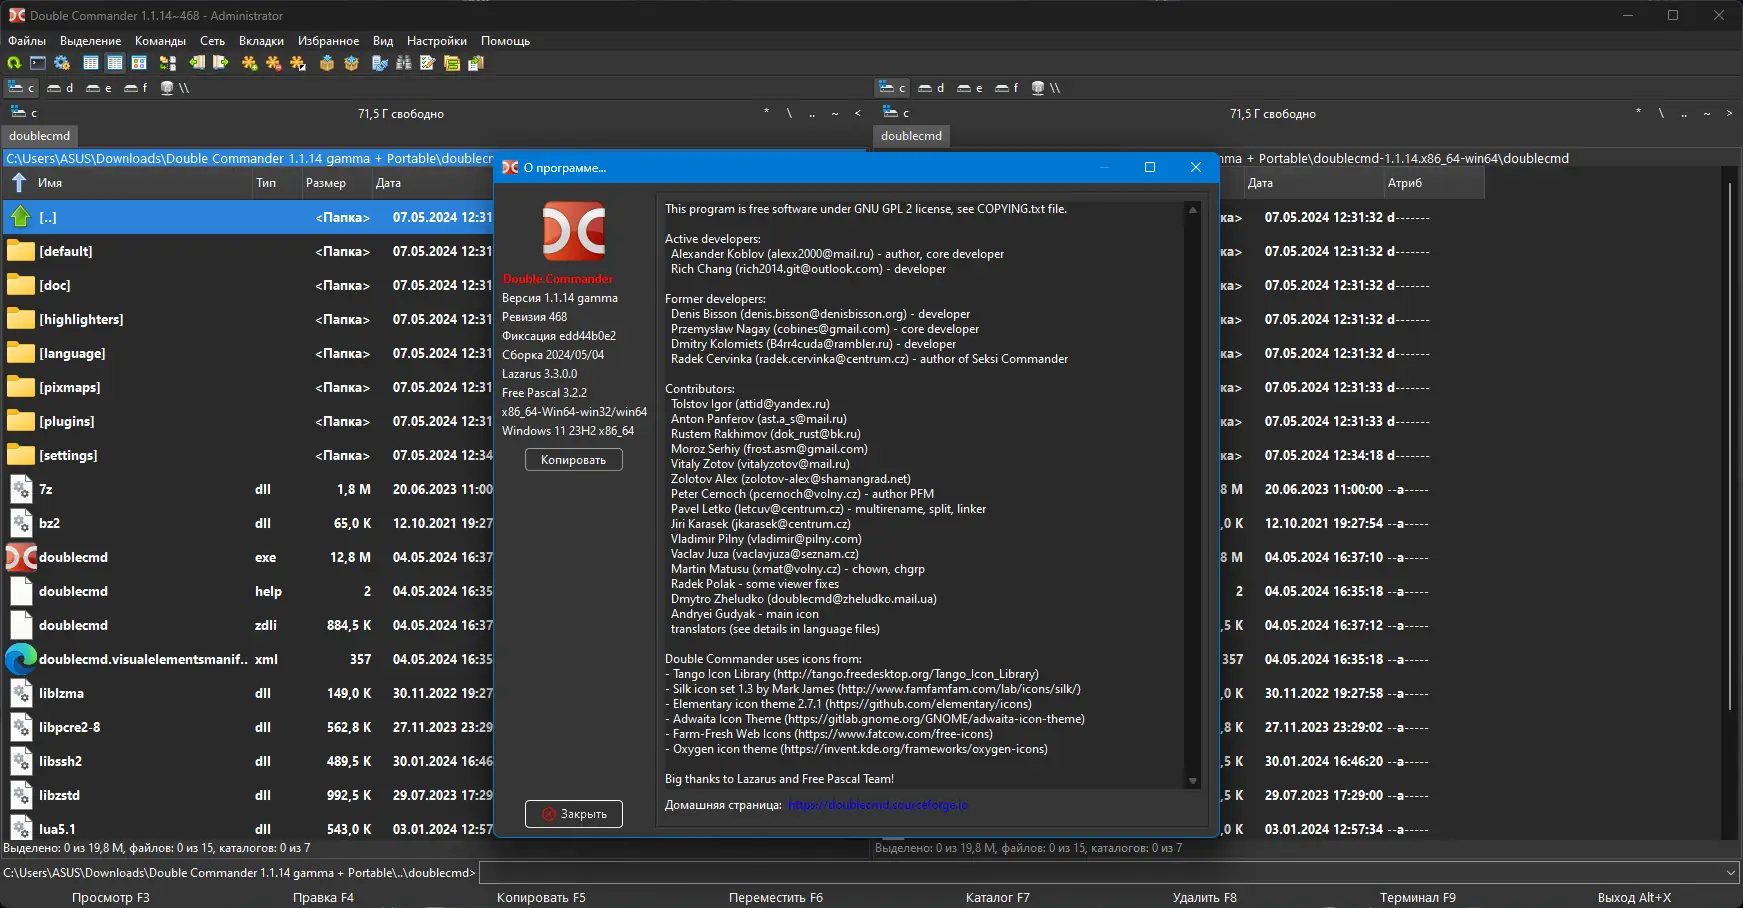Open the terminal window toolbar icon
The width and height of the screenshot is (1743, 908).
click(x=38, y=63)
